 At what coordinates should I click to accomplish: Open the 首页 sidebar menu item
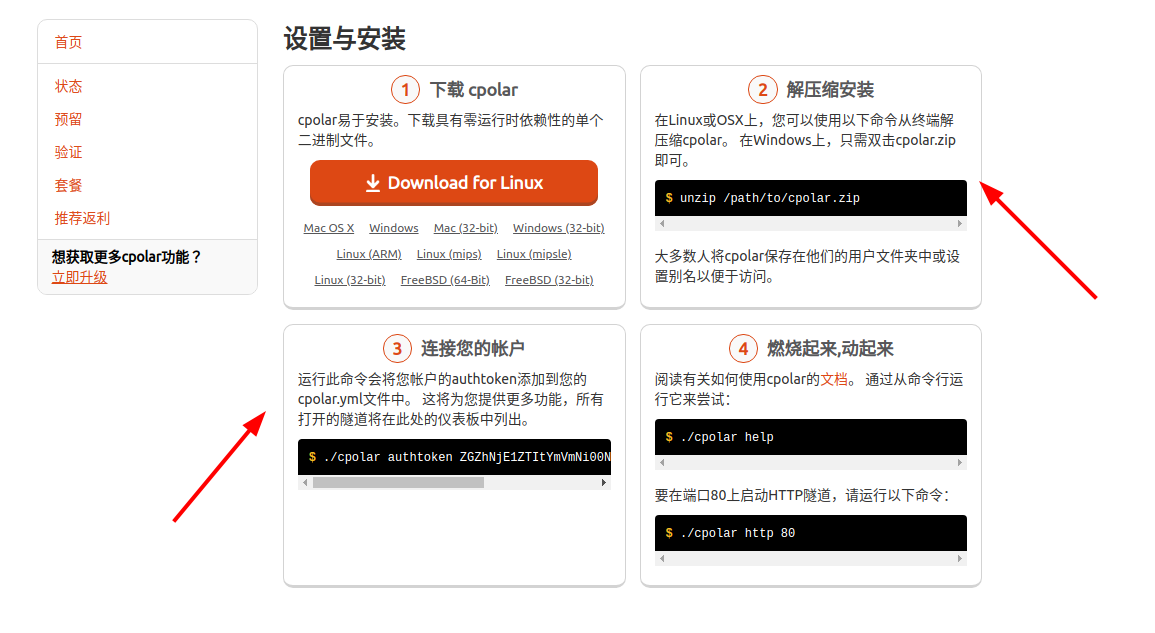pyautogui.click(x=69, y=42)
